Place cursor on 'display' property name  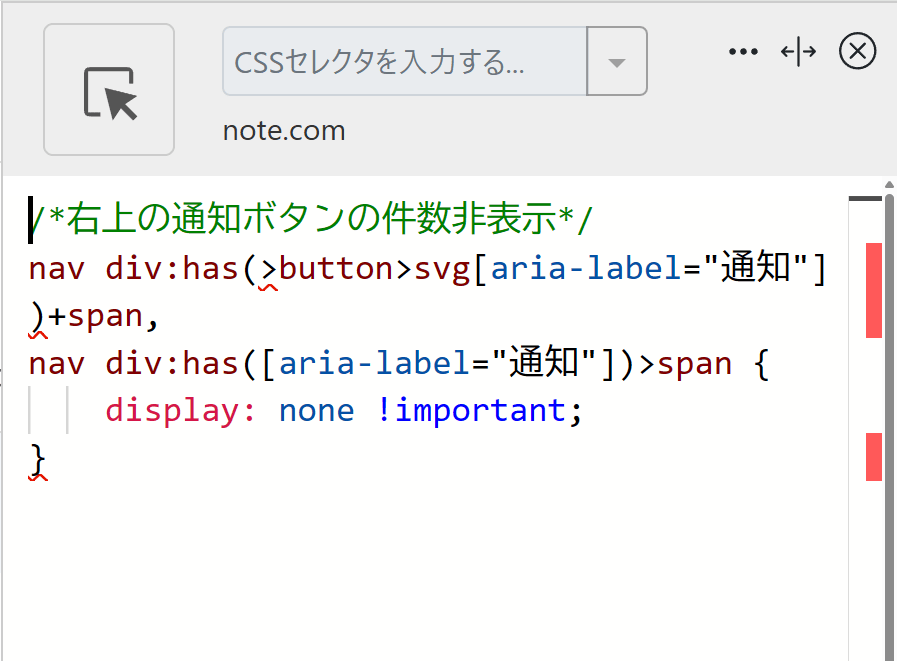[180, 411]
